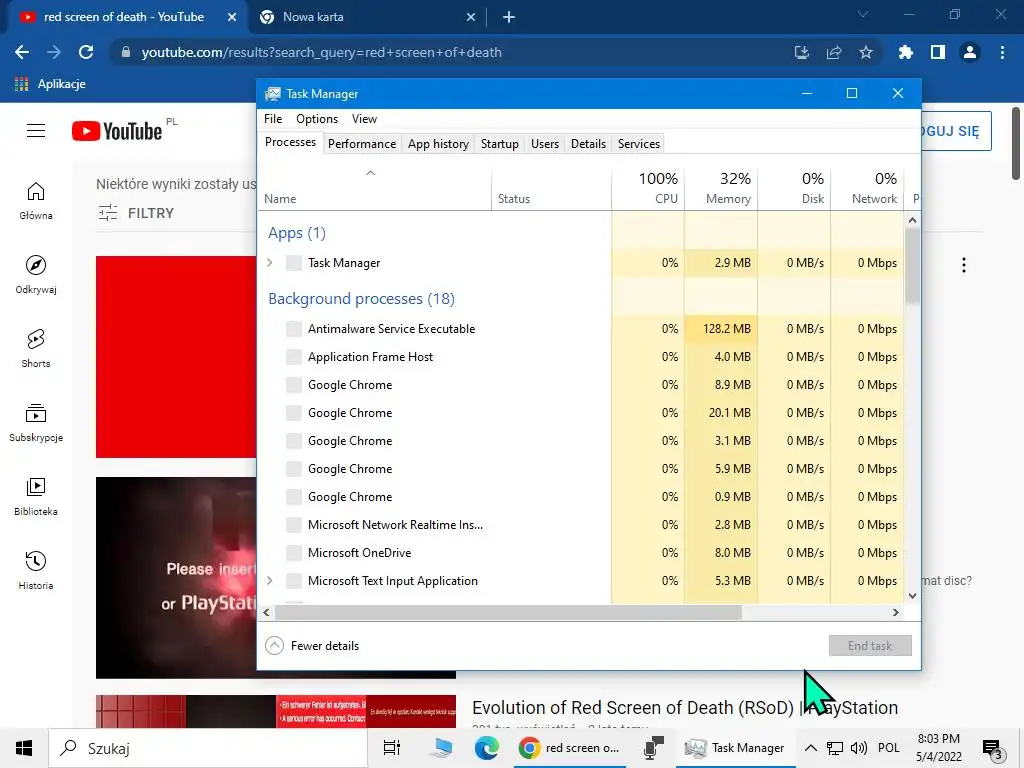
Task: Open Evolution of Red Screen of Death video
Action: tap(684, 707)
